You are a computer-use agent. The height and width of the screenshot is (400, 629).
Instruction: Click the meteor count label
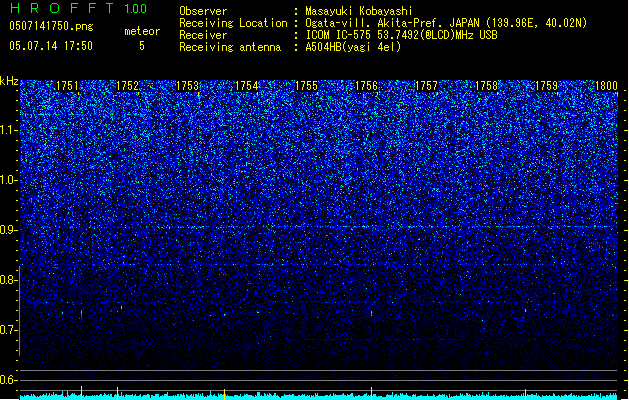(142, 31)
